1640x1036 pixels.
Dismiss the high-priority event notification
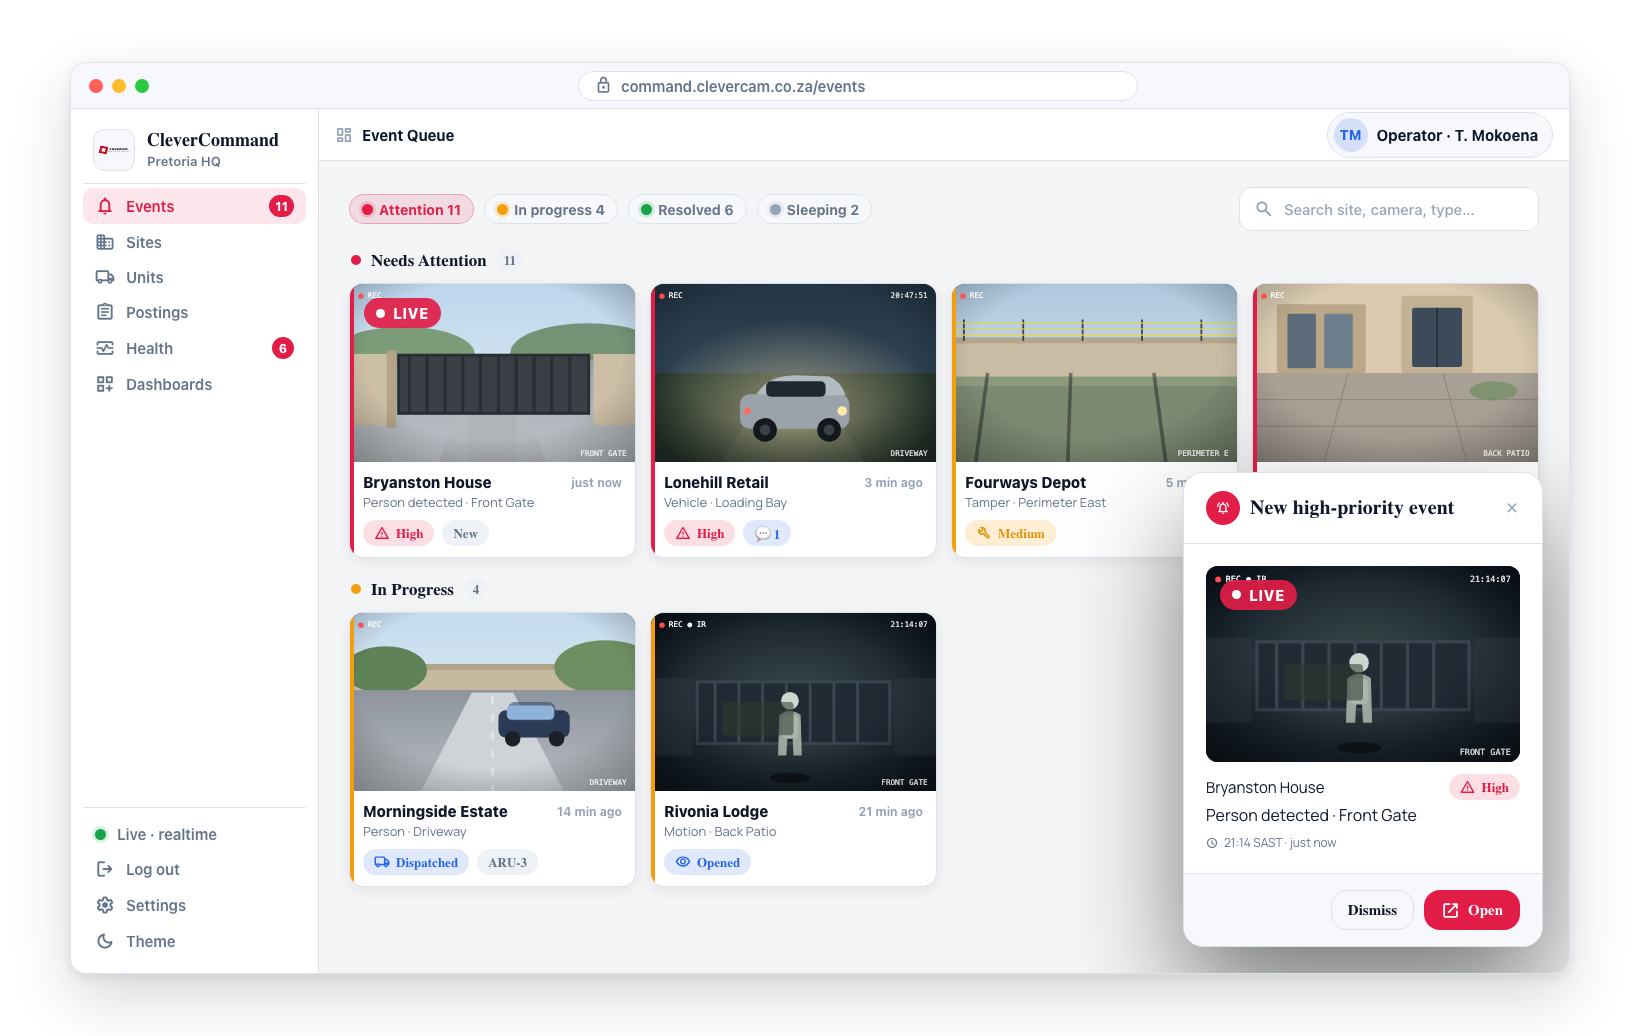coord(1372,910)
